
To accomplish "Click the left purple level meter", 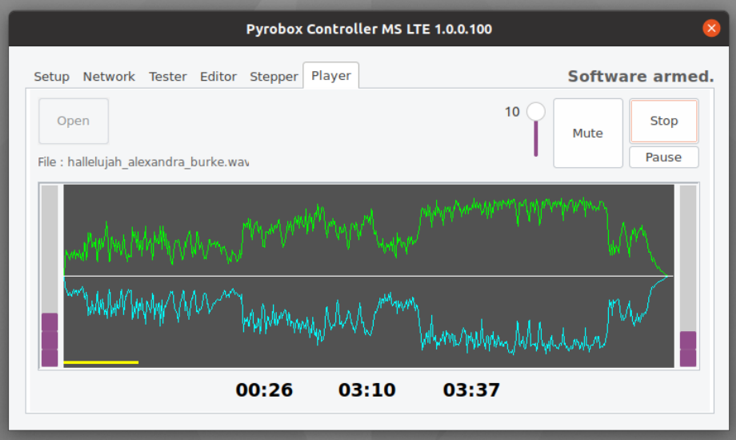I will click(50, 340).
